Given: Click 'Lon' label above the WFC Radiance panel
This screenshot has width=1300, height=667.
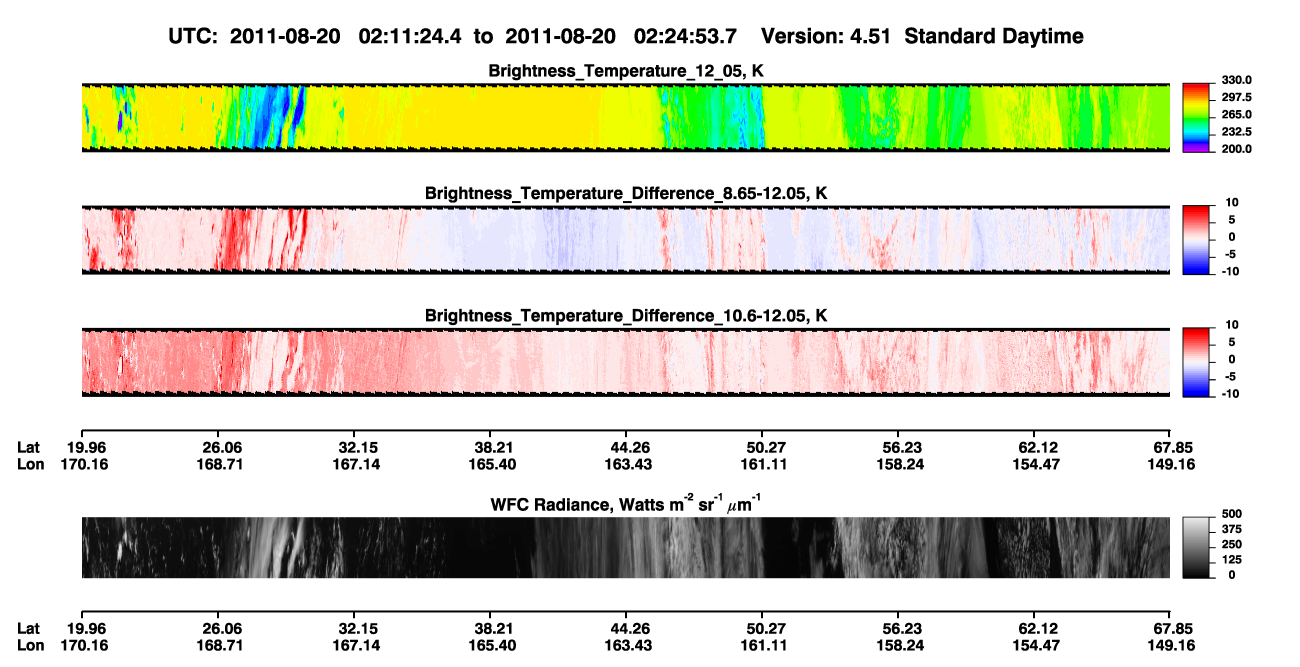Looking at the screenshot, I should [31, 465].
